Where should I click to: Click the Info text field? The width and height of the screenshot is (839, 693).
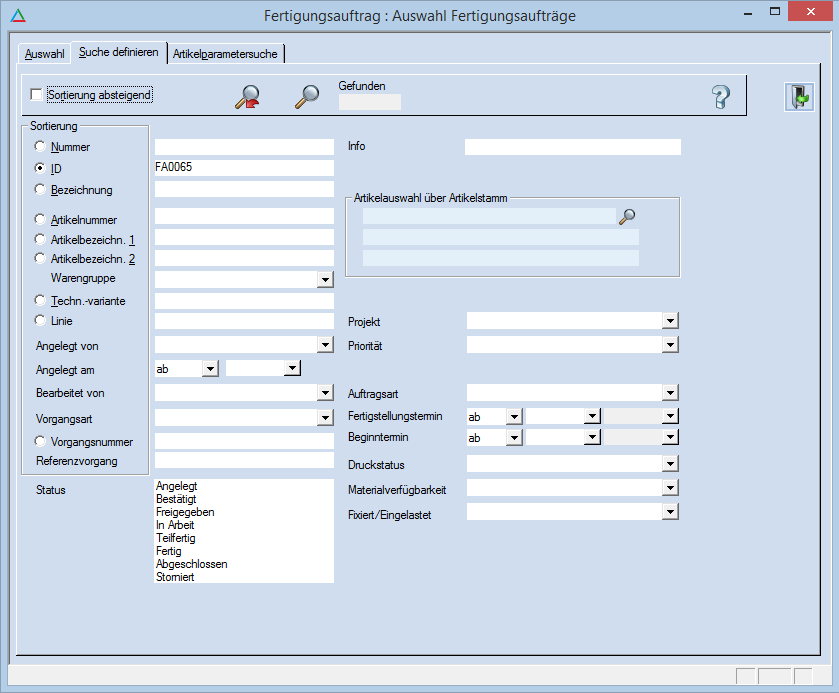point(572,147)
